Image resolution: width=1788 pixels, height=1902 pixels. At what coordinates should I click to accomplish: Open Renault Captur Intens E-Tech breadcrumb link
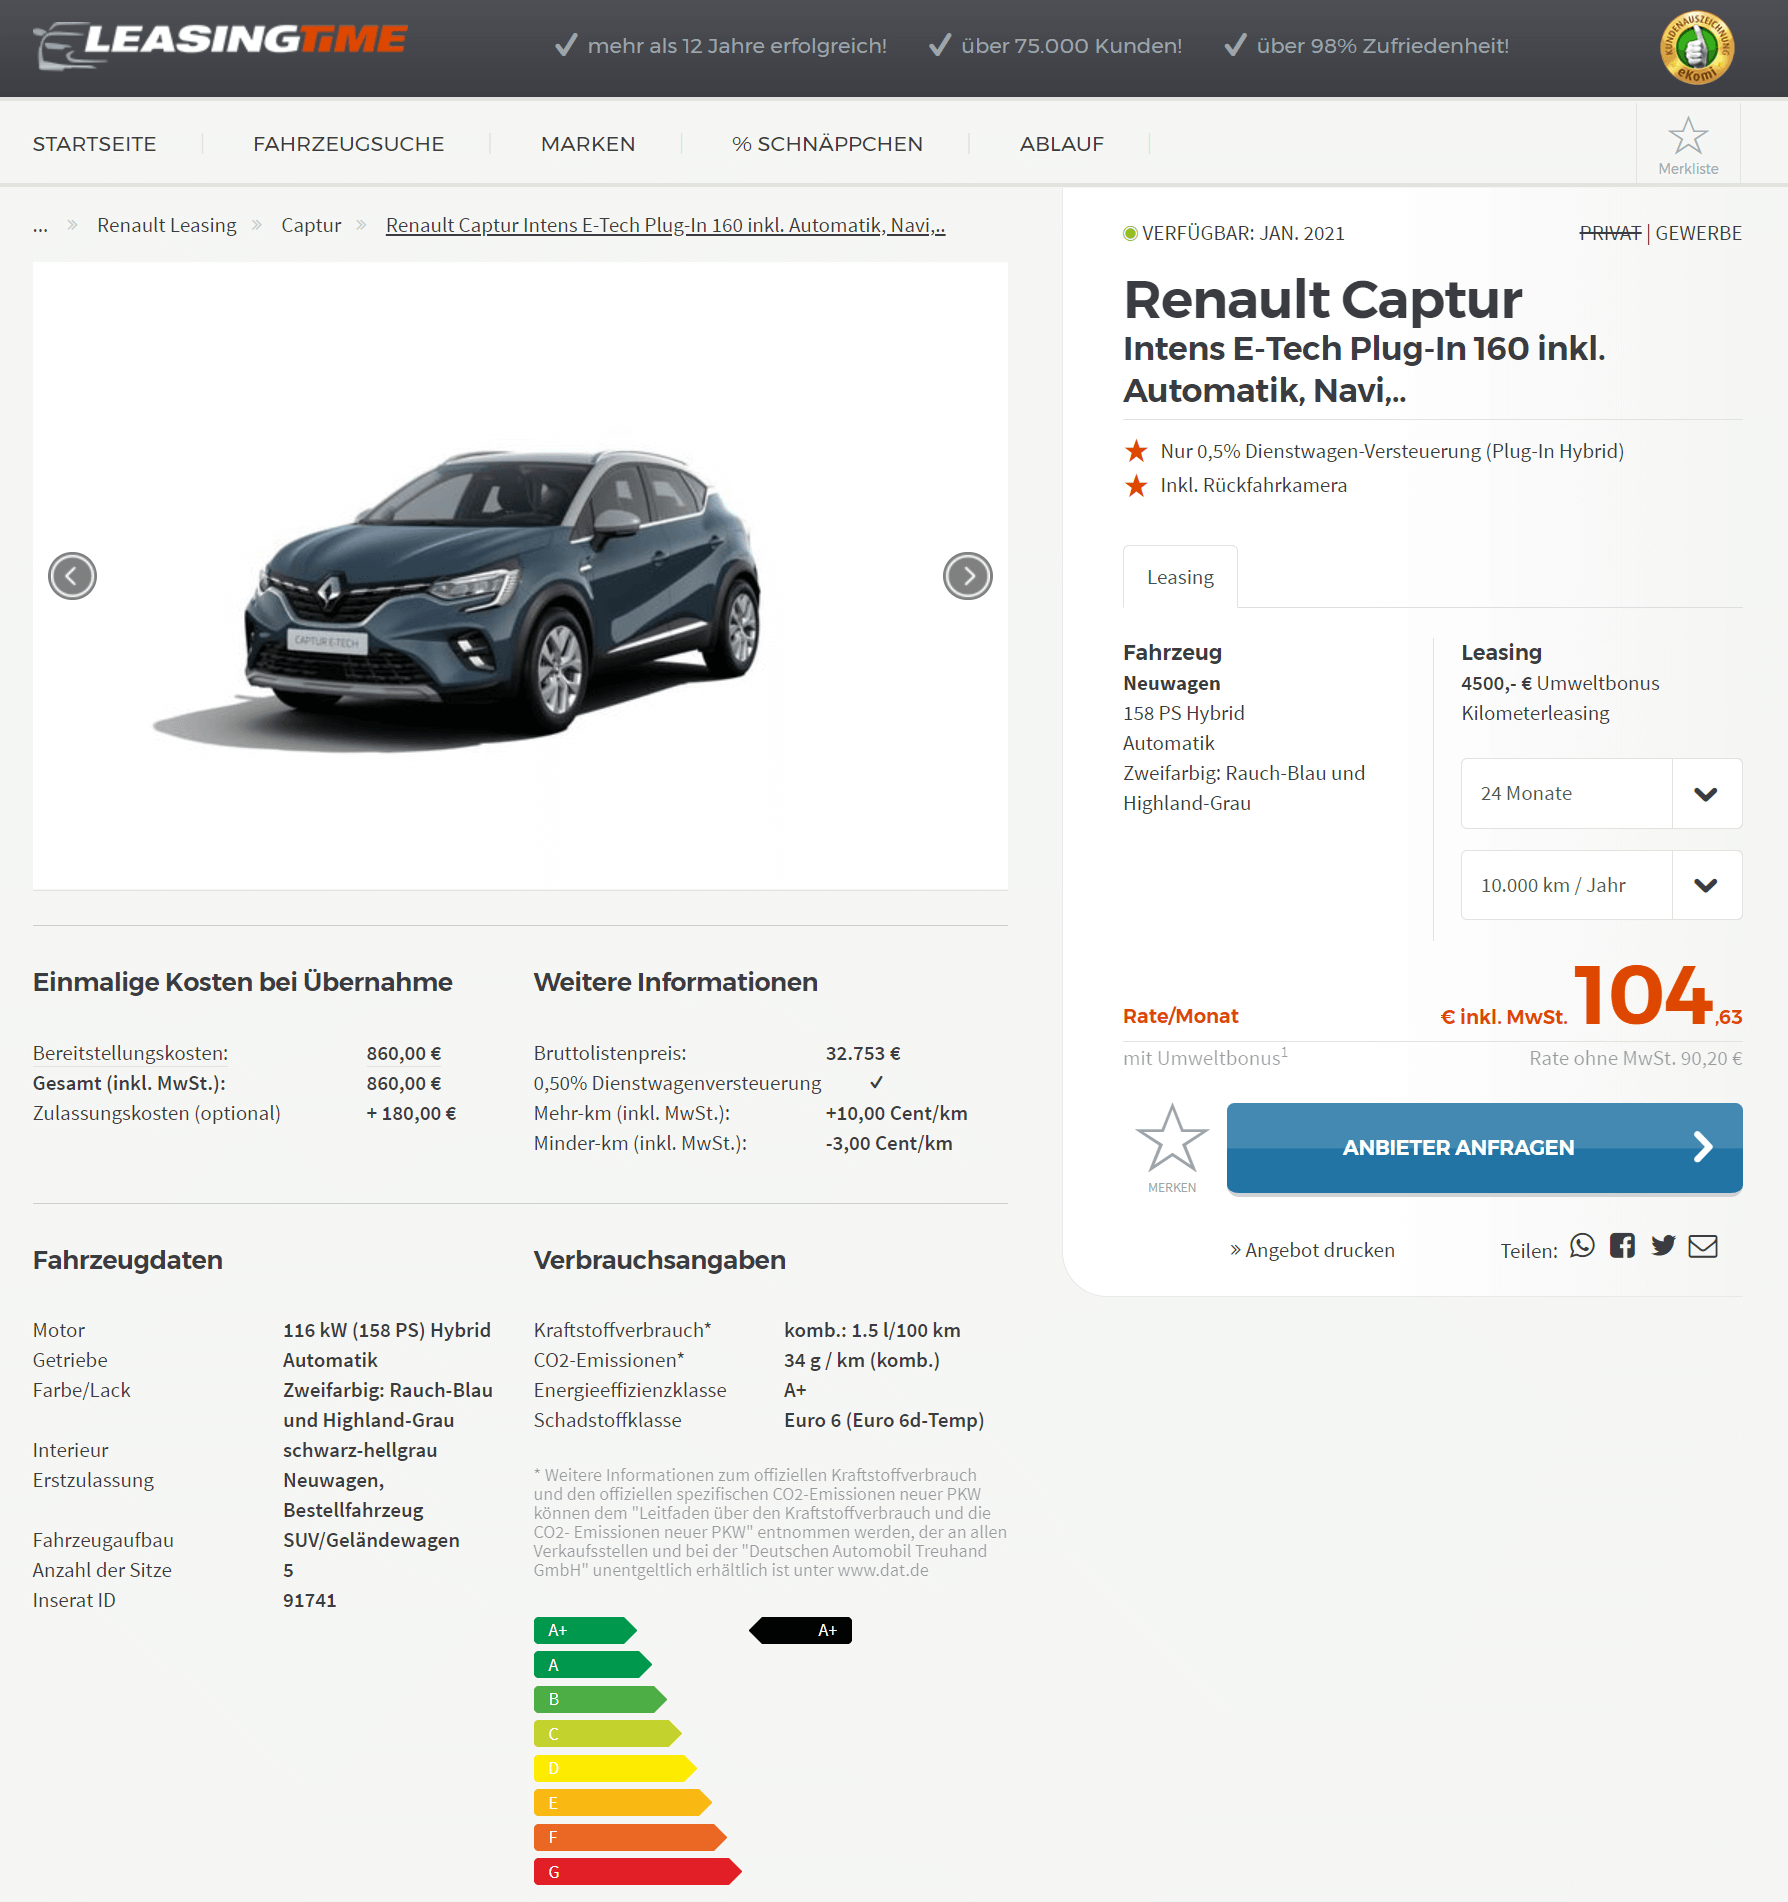665,225
